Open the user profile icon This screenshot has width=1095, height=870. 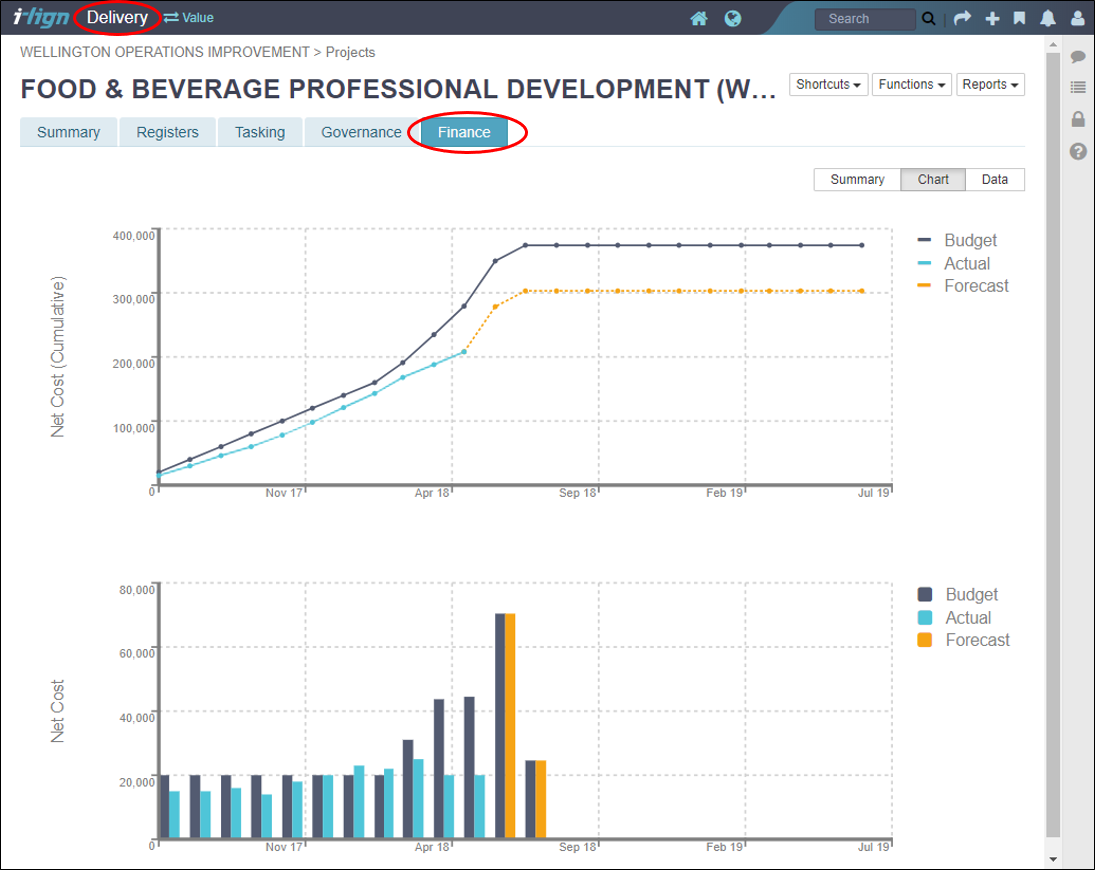coord(1078,19)
